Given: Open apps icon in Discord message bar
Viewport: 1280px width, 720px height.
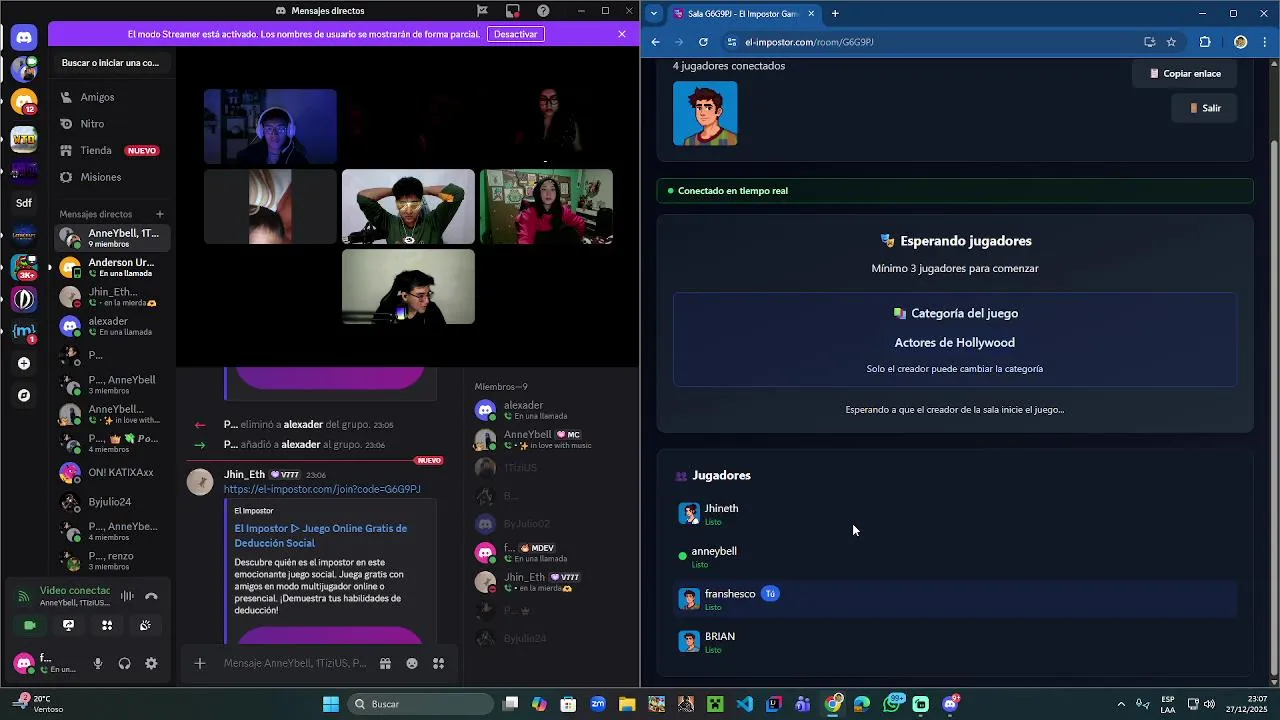Looking at the screenshot, I should coord(438,663).
